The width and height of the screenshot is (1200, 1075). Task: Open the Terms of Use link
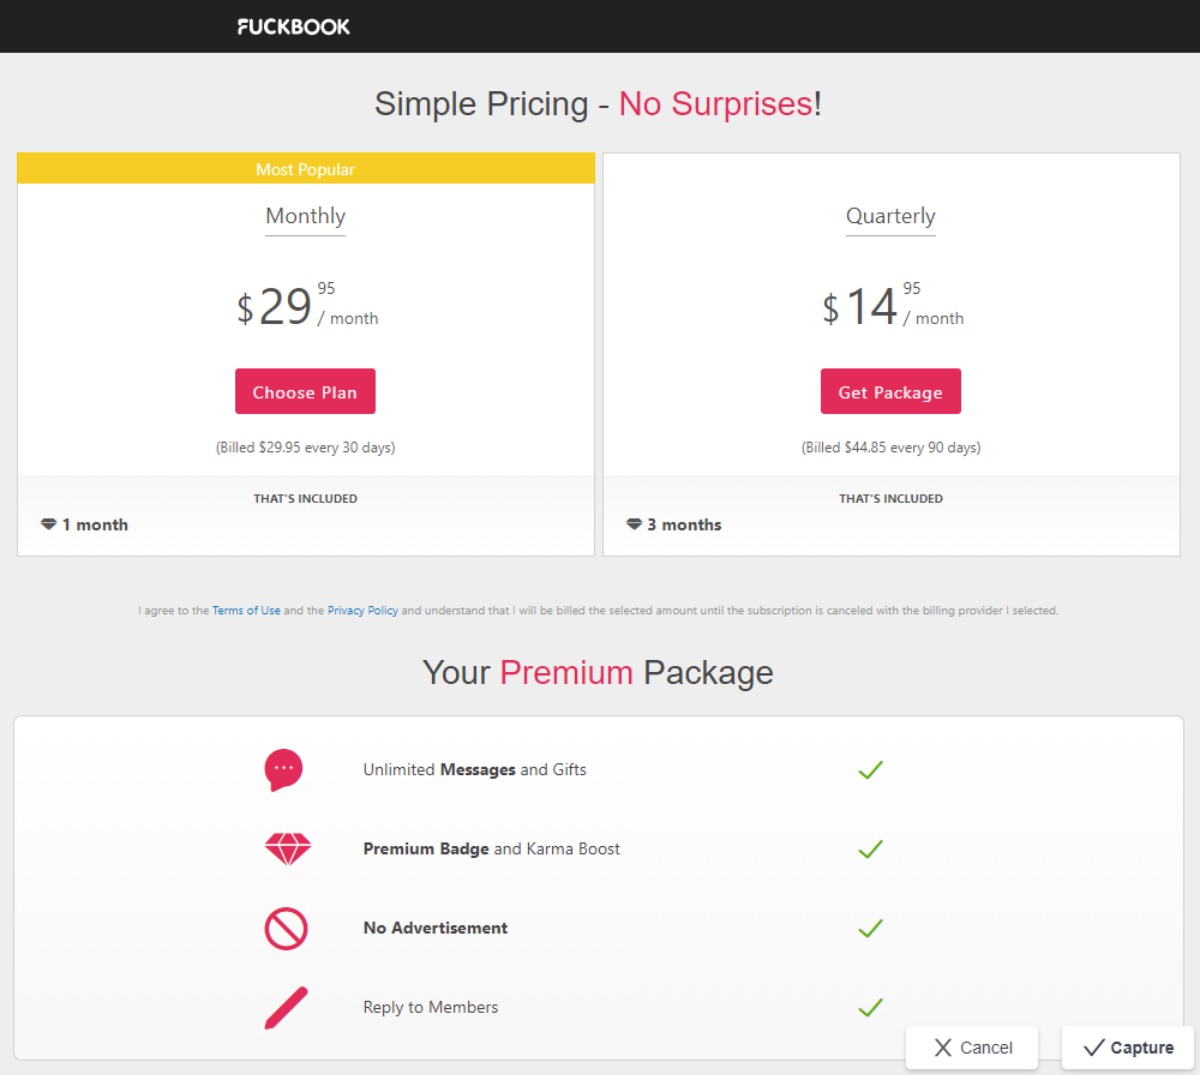(x=246, y=611)
